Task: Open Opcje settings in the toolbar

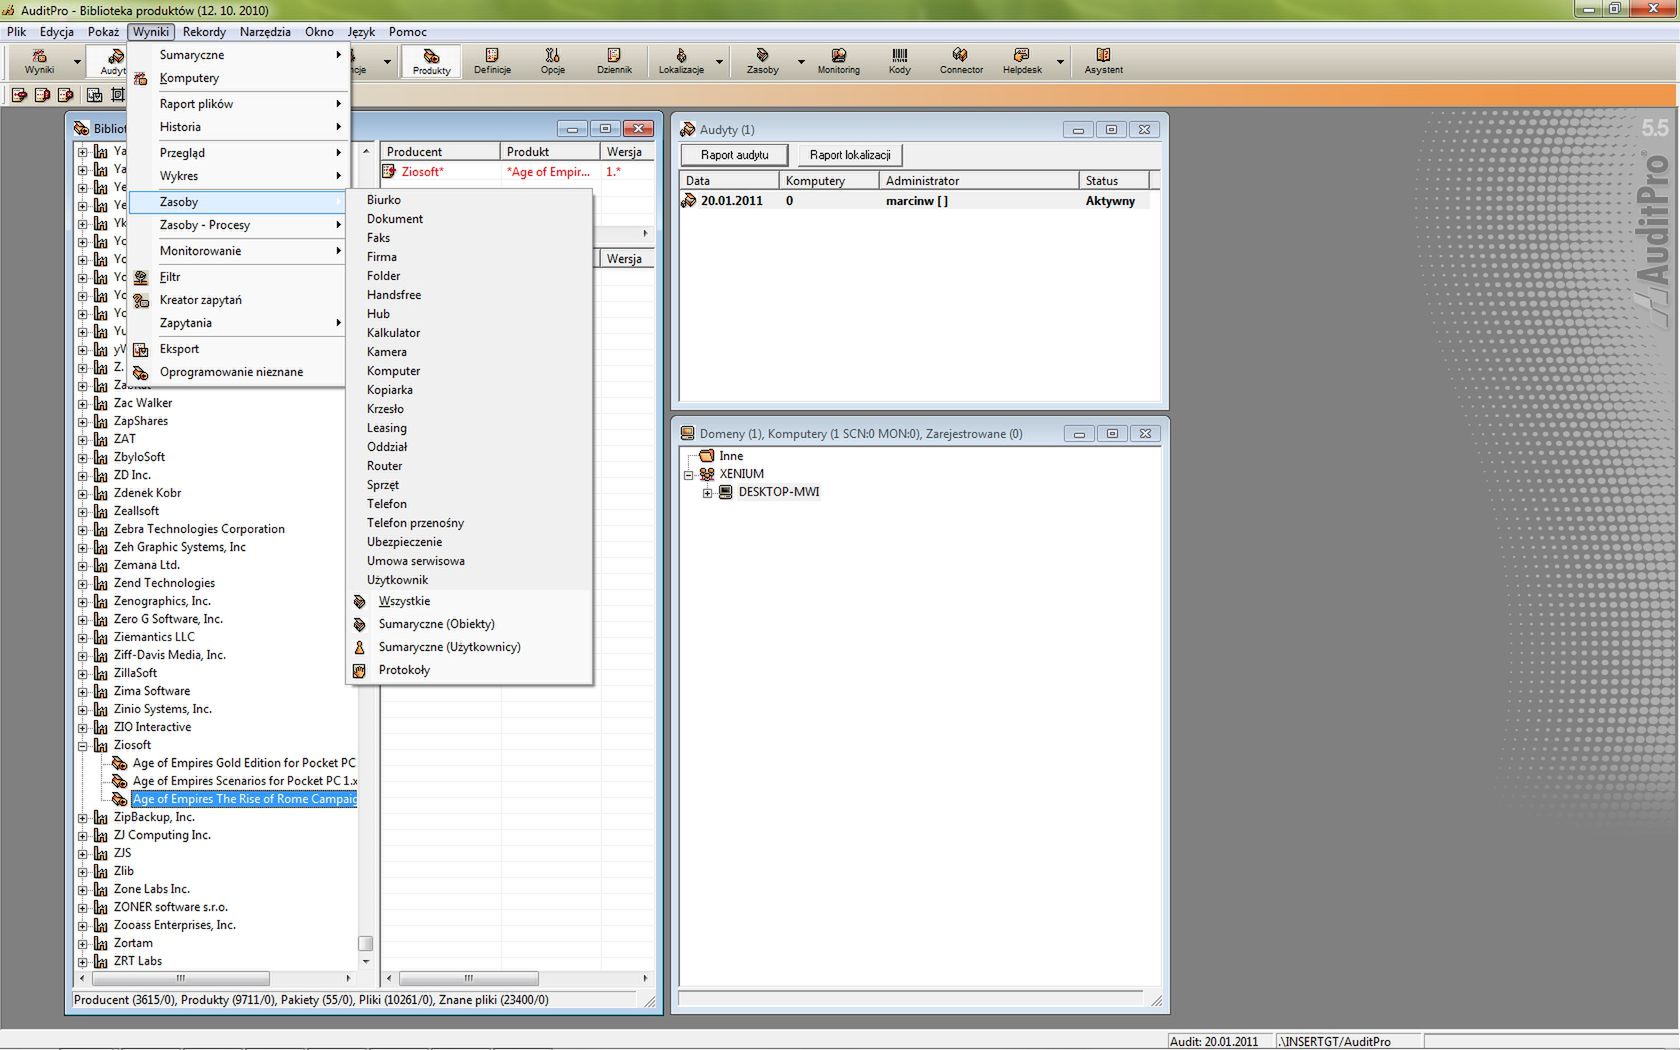Action: tap(552, 61)
